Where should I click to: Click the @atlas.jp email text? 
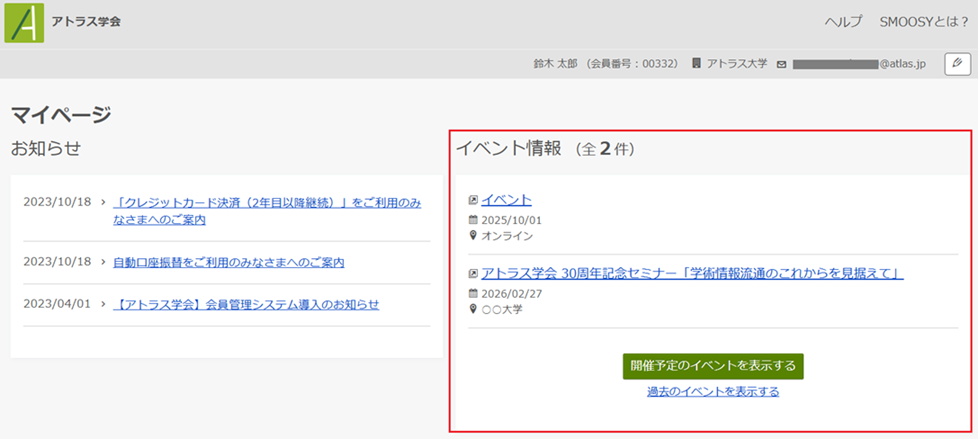coord(903,64)
